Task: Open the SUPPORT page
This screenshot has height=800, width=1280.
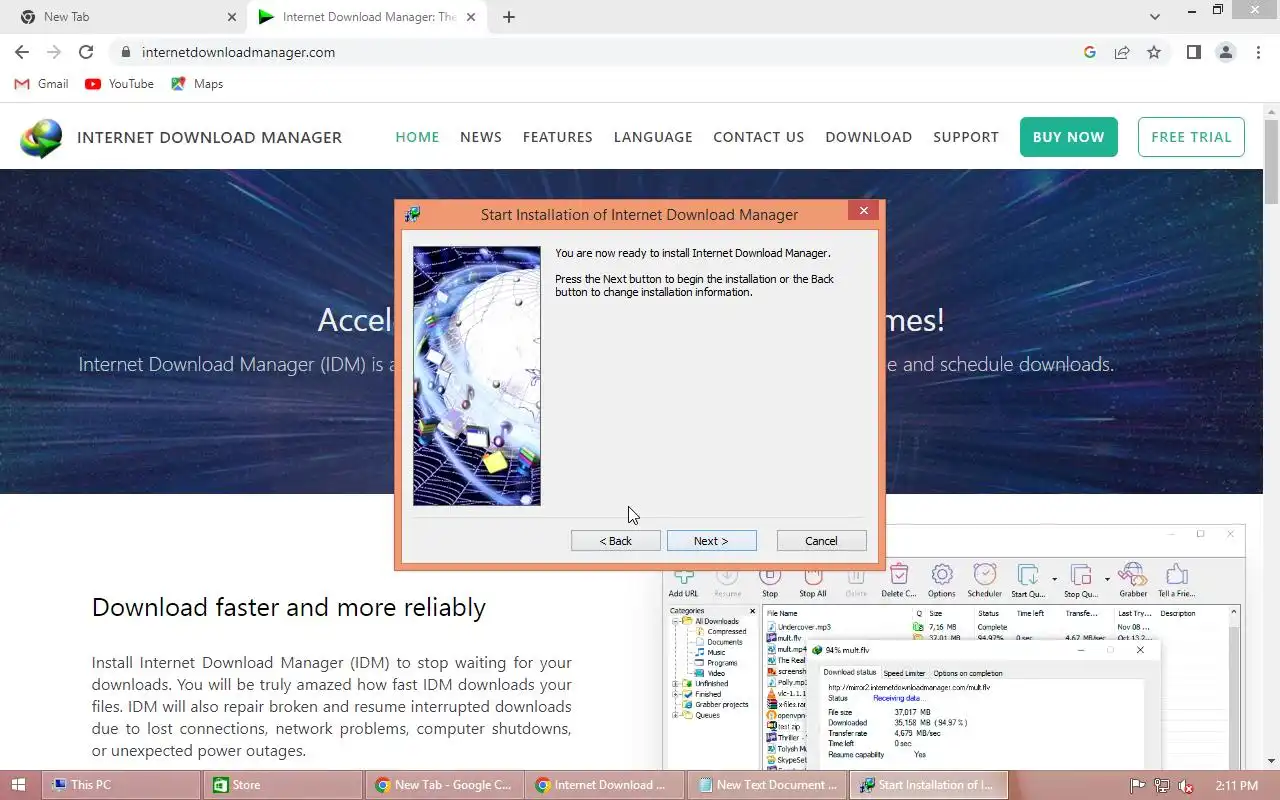Action: (x=966, y=137)
